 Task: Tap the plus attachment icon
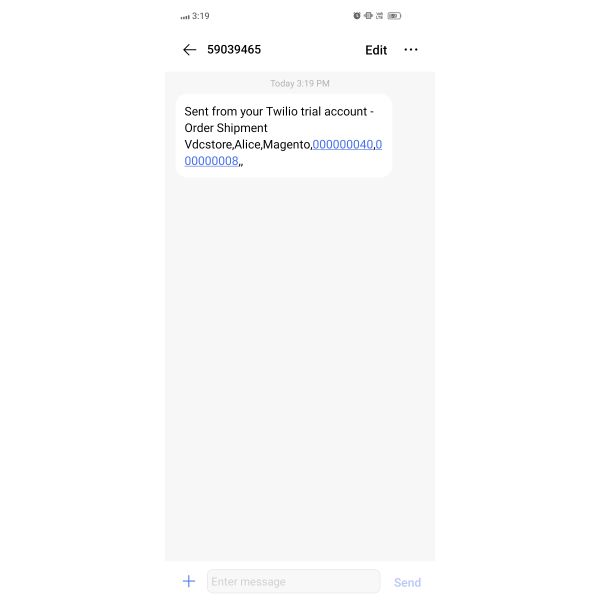tap(189, 581)
